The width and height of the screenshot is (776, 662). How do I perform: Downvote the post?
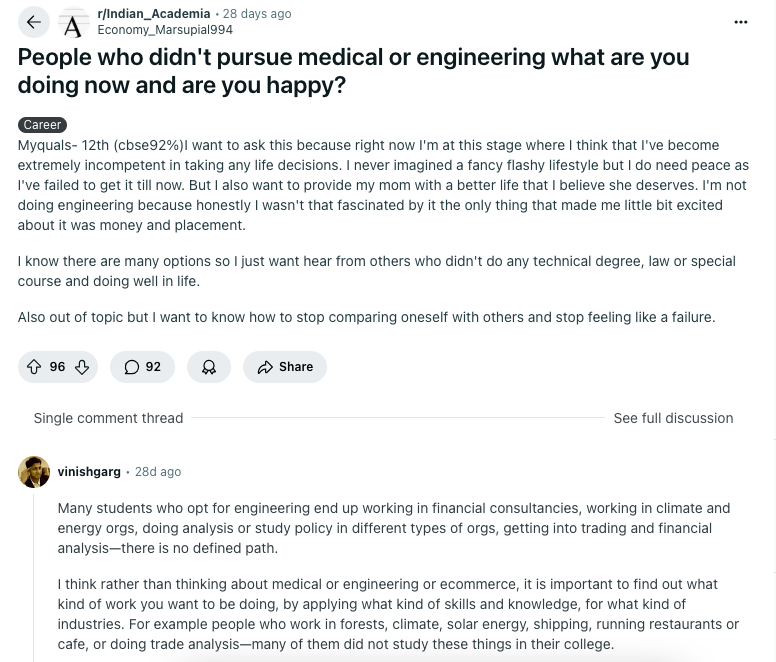[82, 367]
